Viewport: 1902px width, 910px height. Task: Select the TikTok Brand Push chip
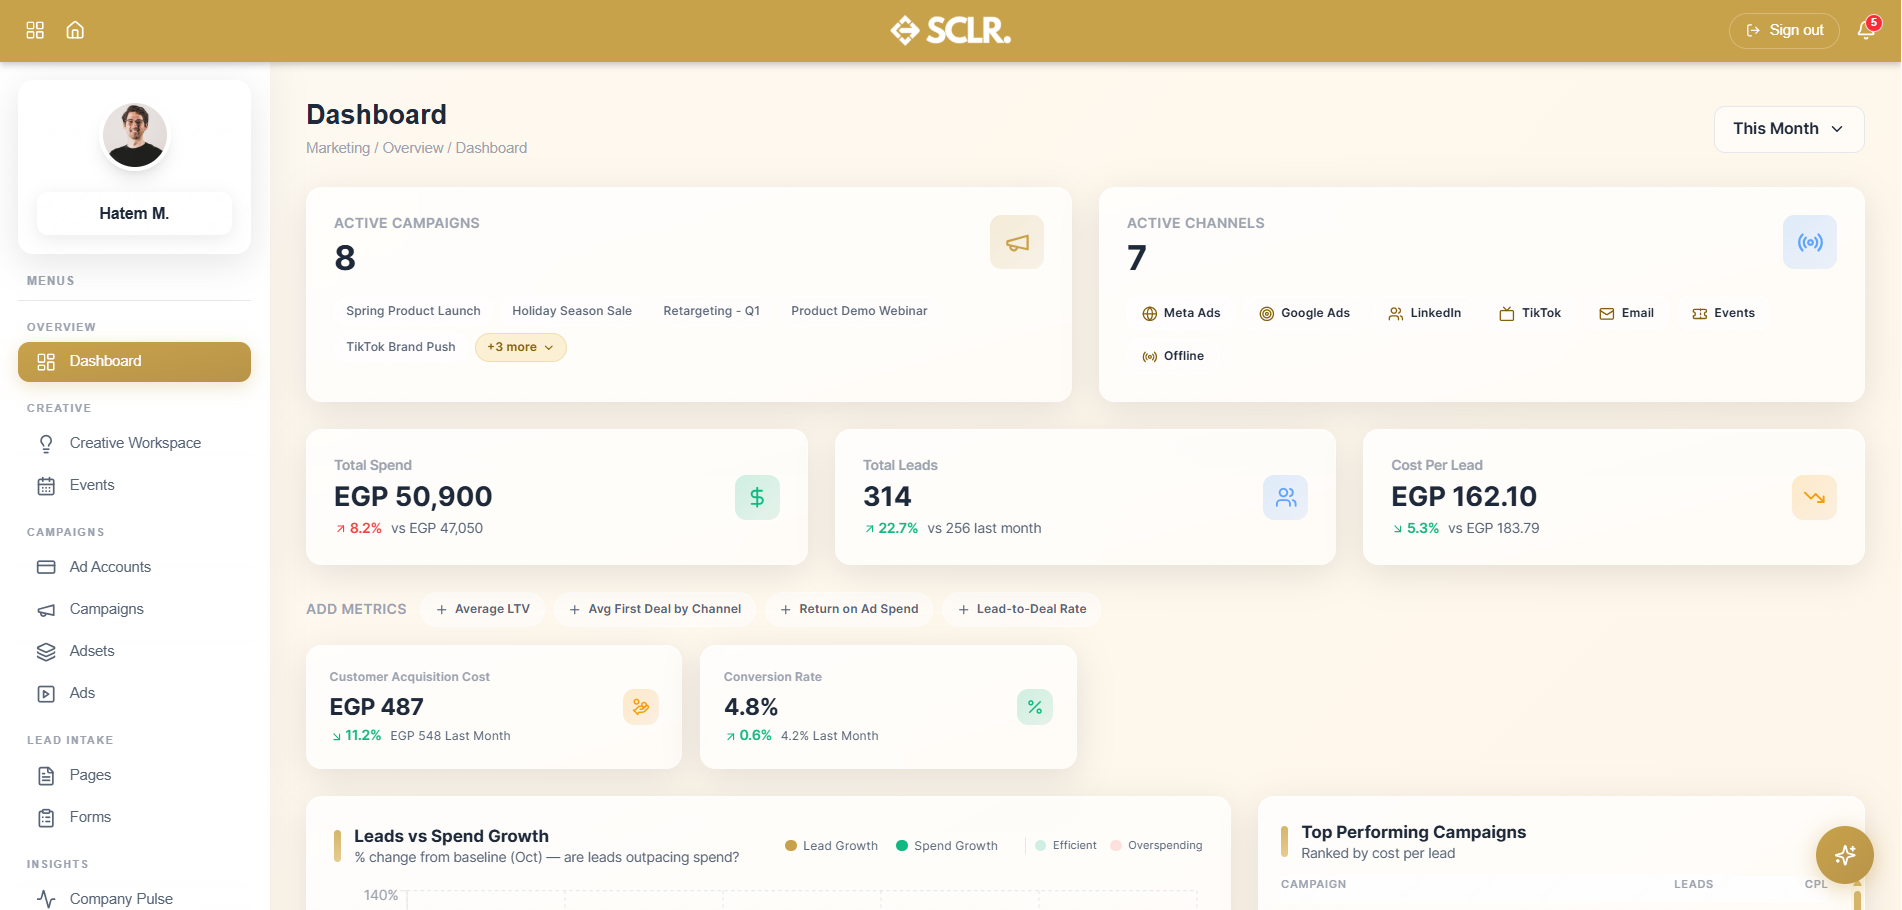click(x=401, y=347)
